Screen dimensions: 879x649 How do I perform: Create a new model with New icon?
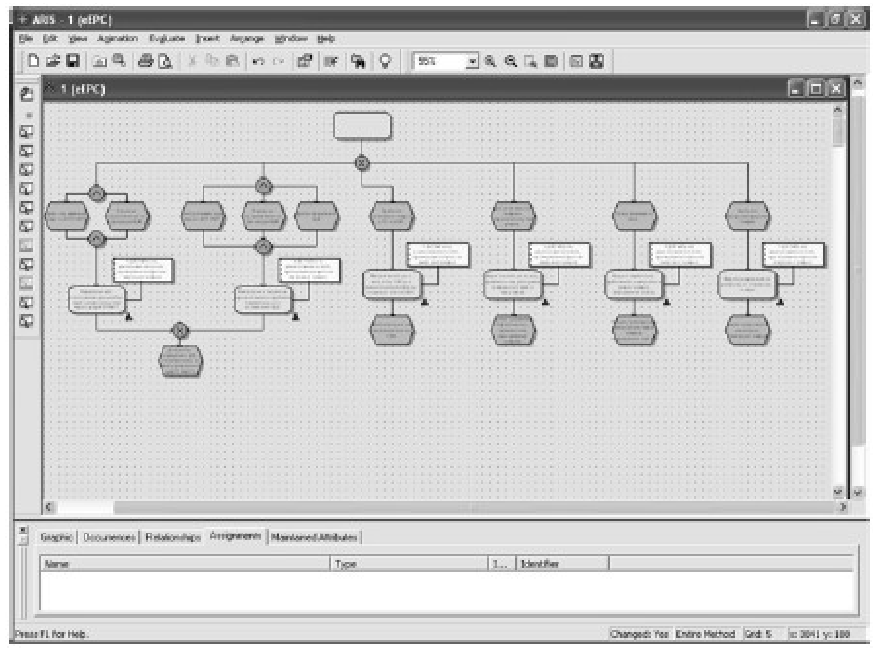pos(33,61)
